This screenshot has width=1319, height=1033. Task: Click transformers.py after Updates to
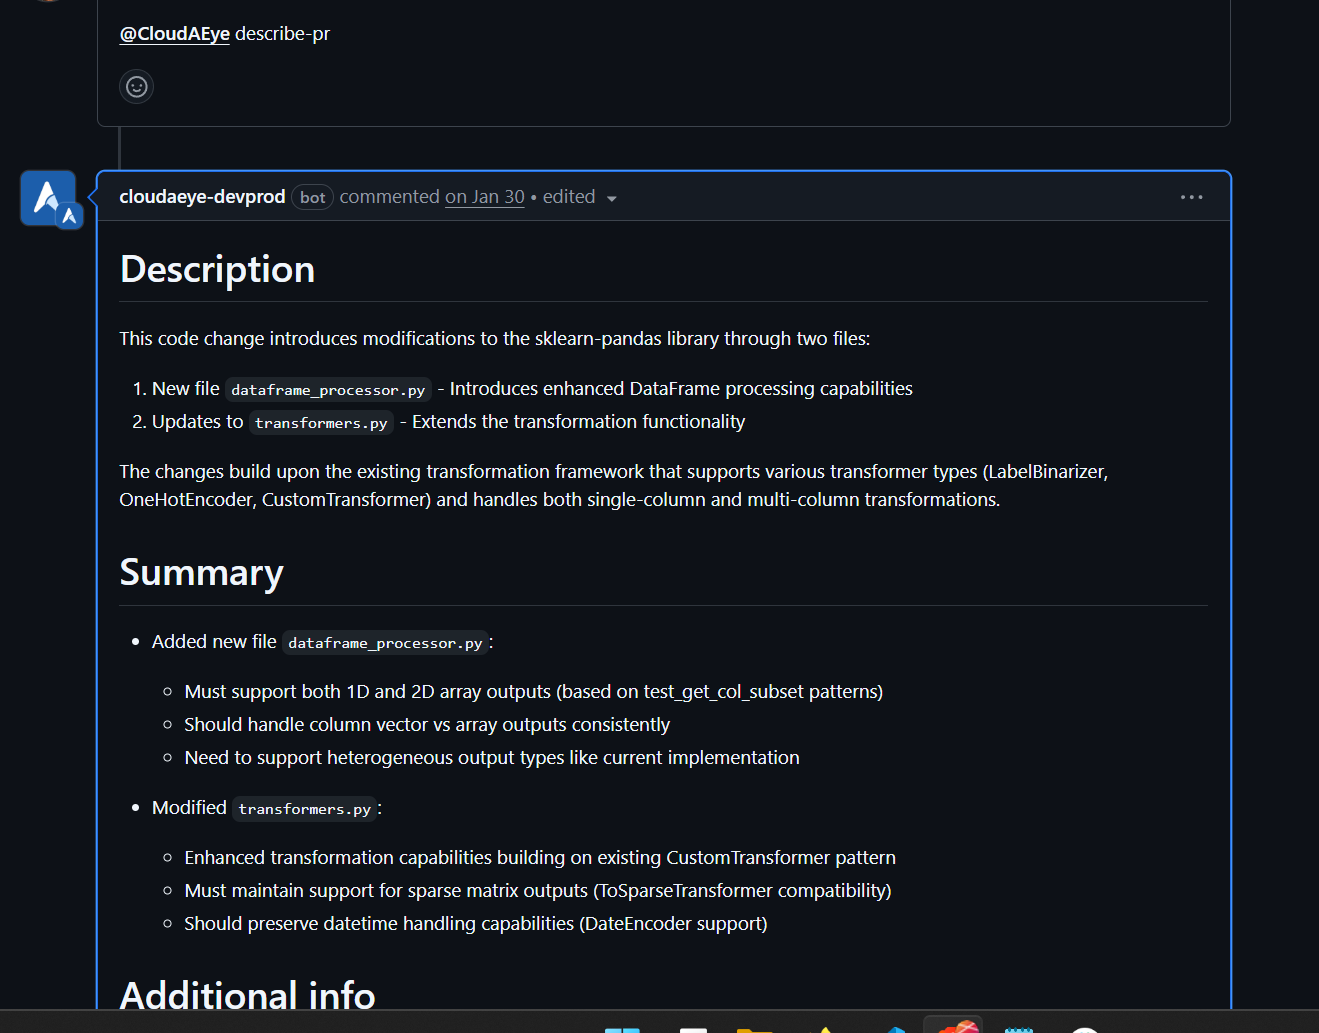320,423
